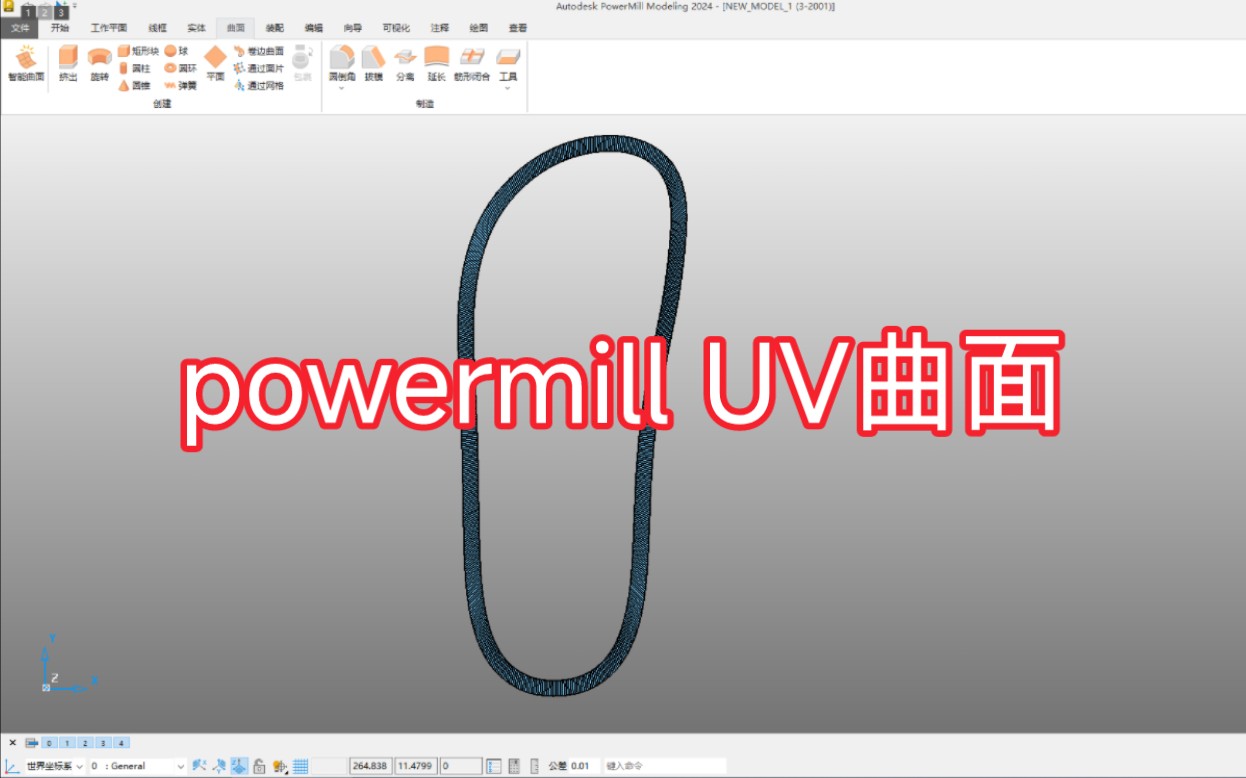Click the 键入命令 command input box
This screenshot has width=1246, height=778.
pyautogui.click(x=664, y=766)
